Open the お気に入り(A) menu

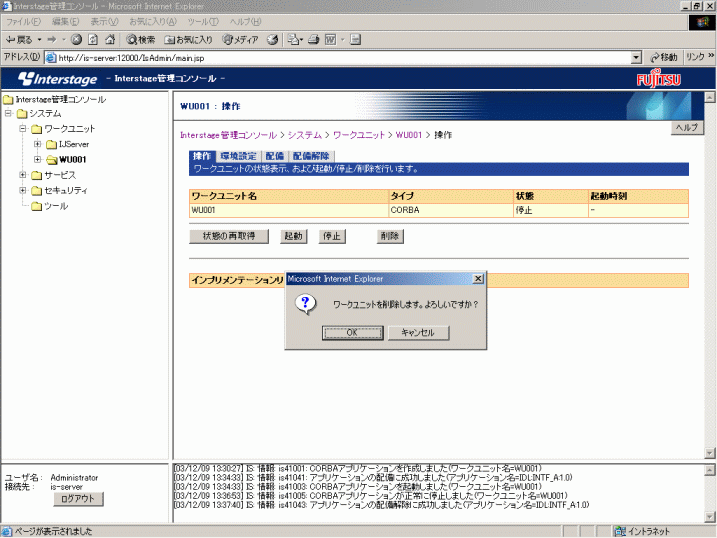coord(153,21)
